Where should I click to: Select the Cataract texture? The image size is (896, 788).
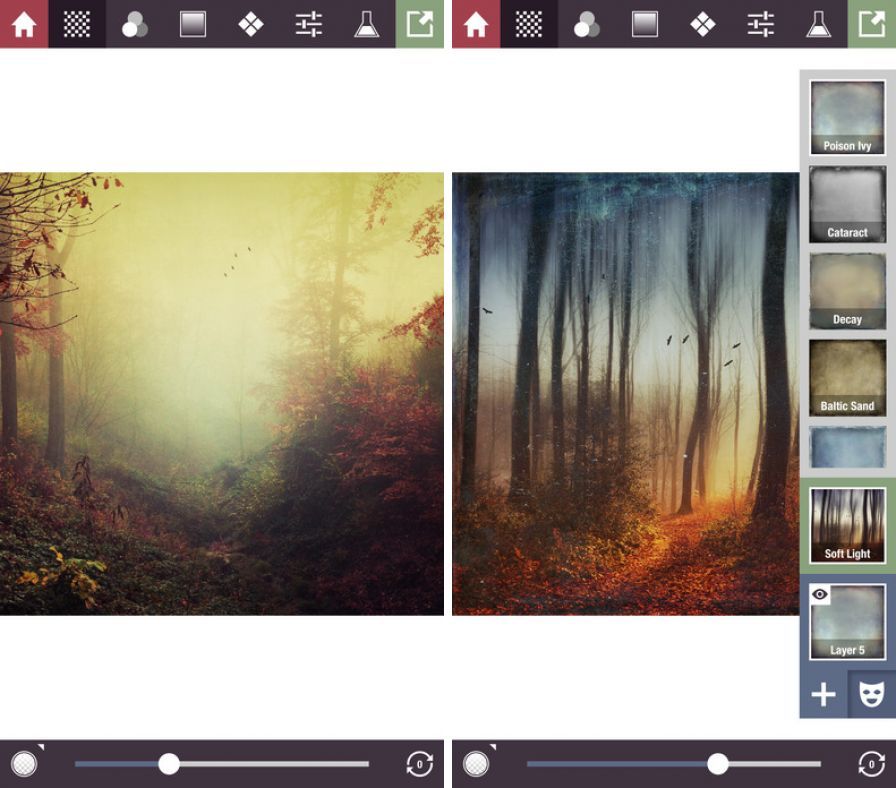(x=847, y=204)
